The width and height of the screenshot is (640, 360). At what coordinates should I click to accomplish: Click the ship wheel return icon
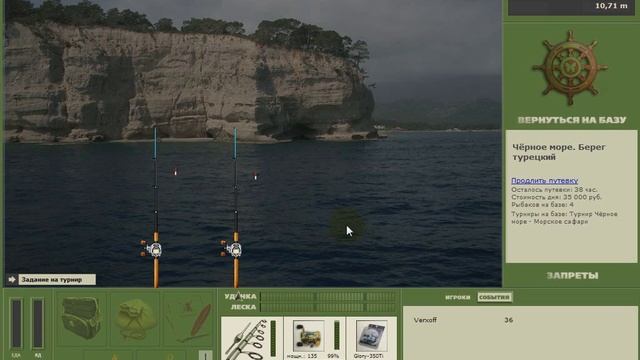[570, 68]
